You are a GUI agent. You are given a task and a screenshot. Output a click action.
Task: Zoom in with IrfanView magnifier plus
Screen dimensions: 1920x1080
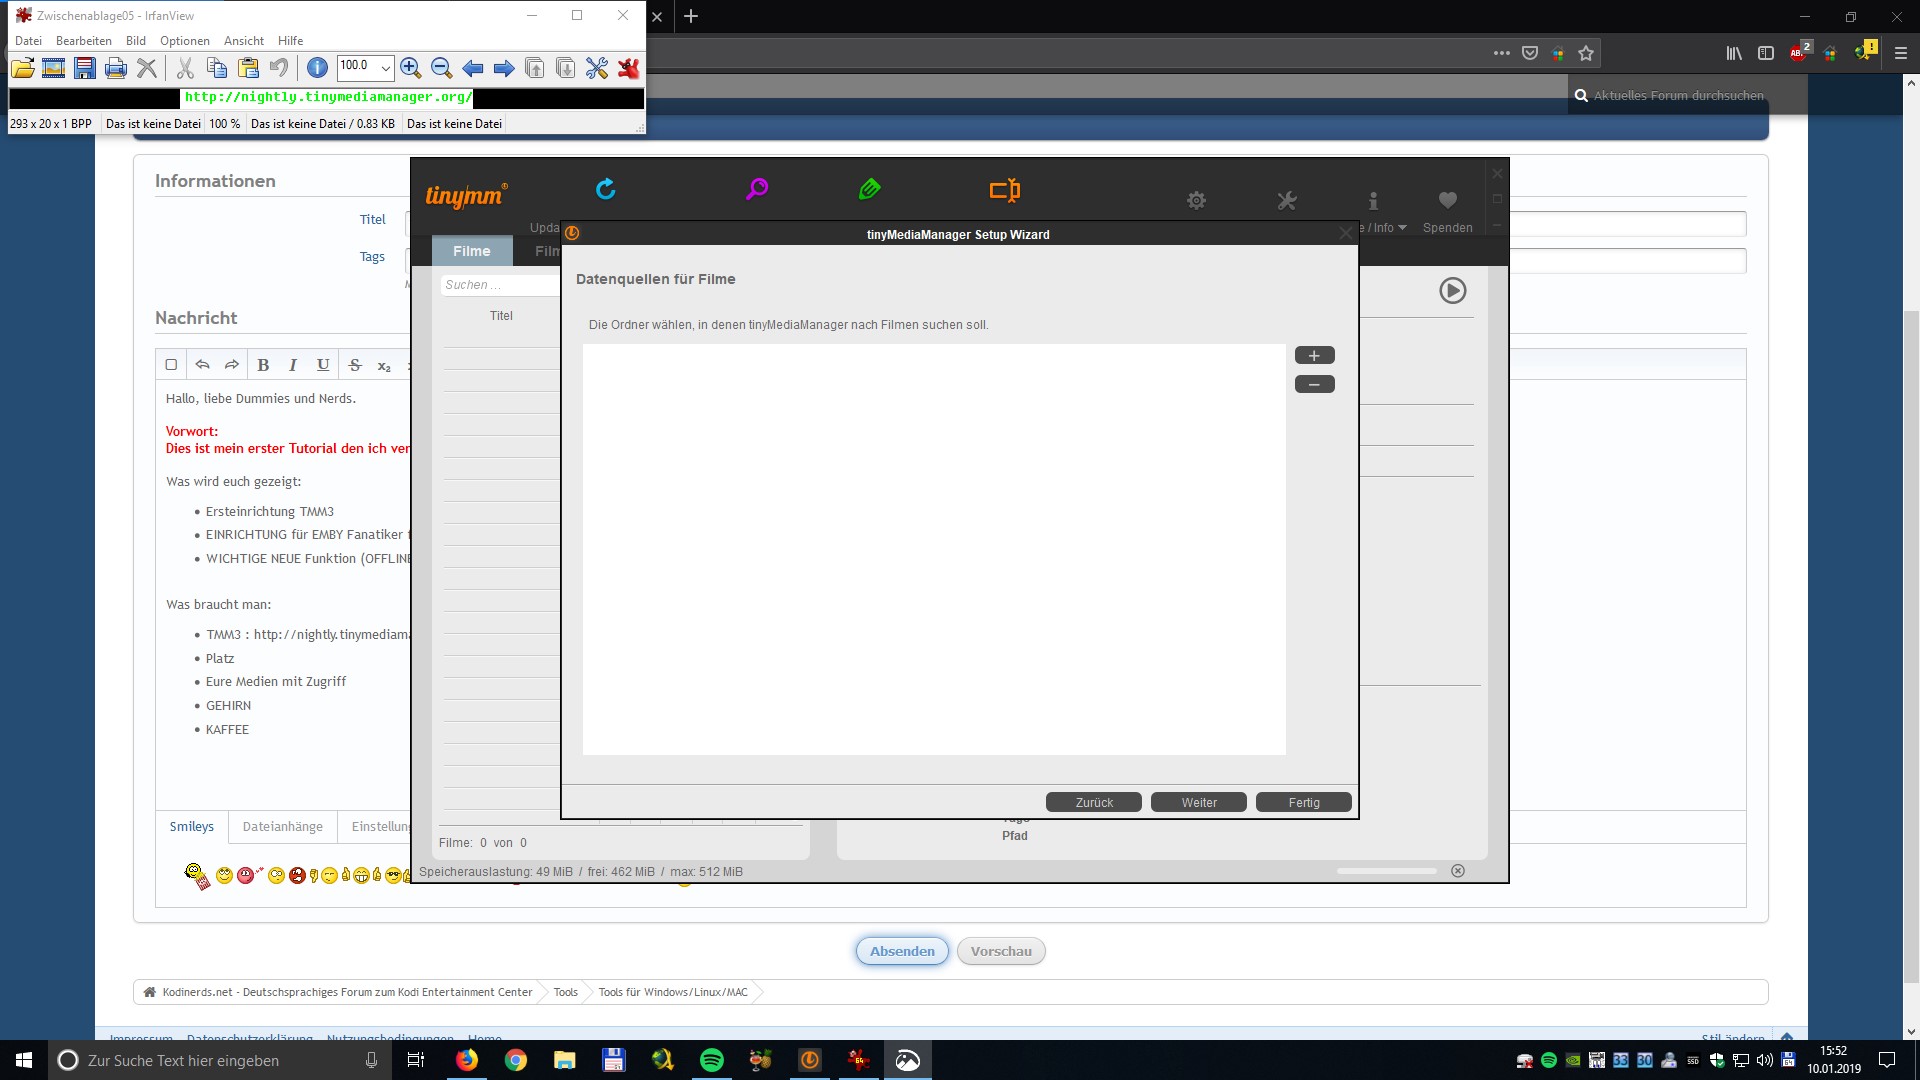(x=410, y=68)
